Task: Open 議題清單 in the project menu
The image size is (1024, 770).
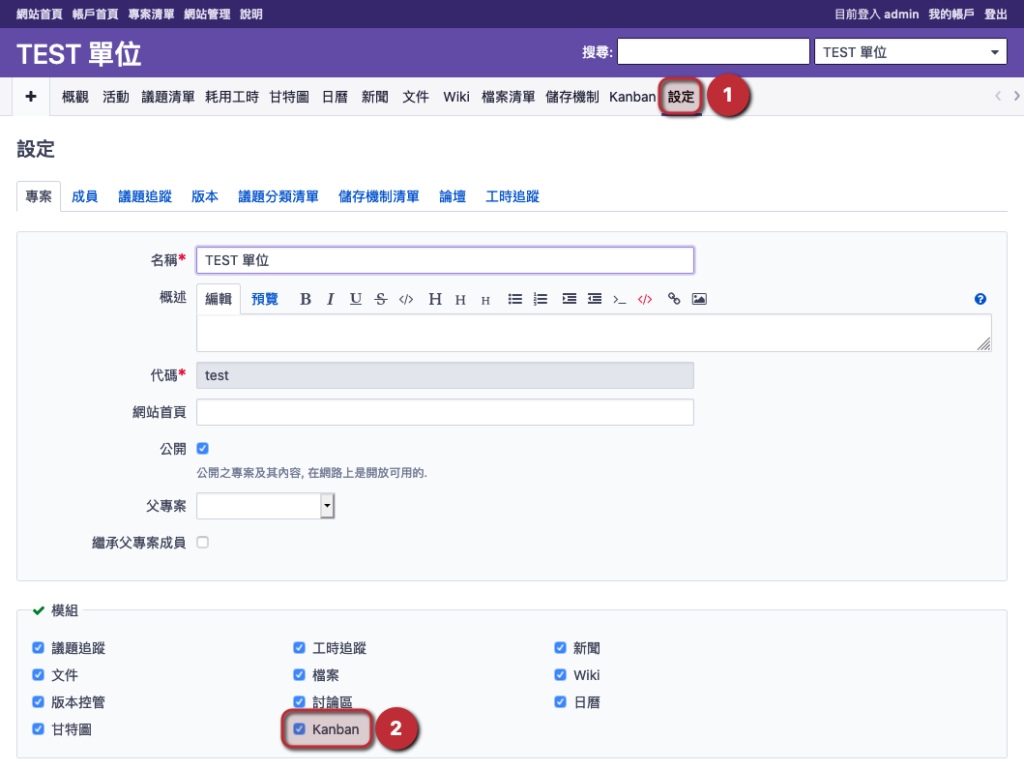Action: (x=168, y=97)
